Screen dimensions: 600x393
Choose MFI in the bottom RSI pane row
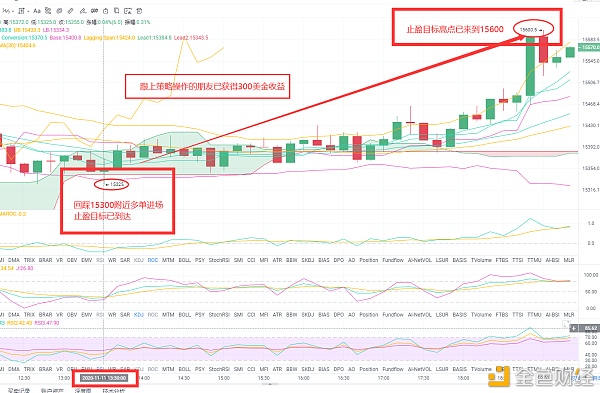click(x=264, y=369)
